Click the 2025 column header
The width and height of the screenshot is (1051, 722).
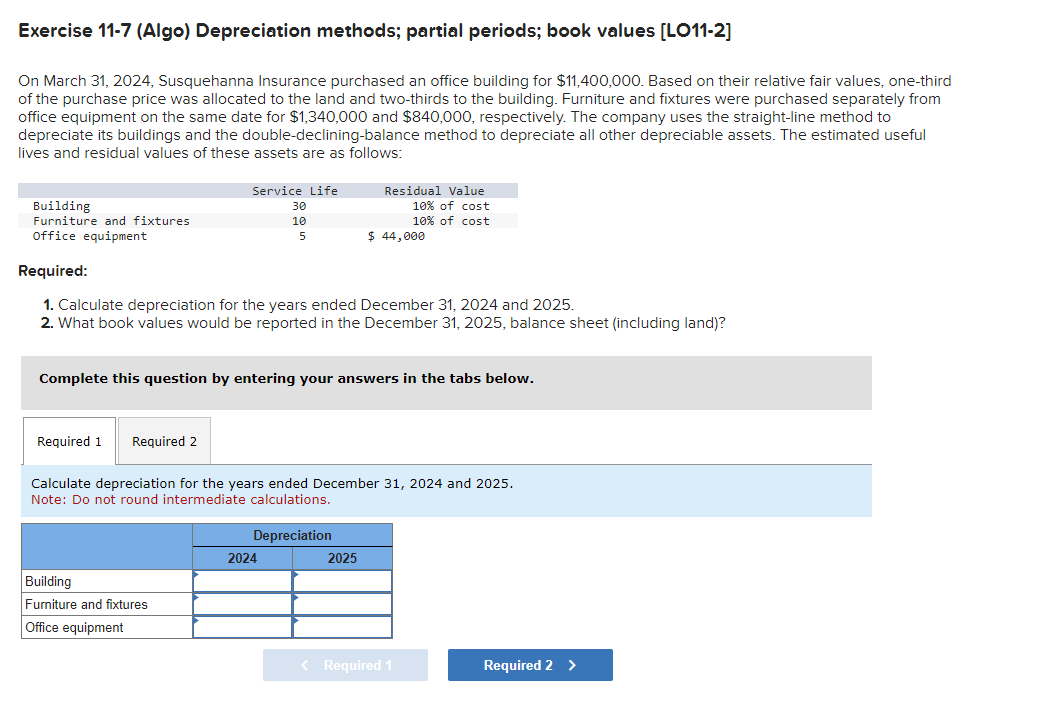[x=341, y=558]
